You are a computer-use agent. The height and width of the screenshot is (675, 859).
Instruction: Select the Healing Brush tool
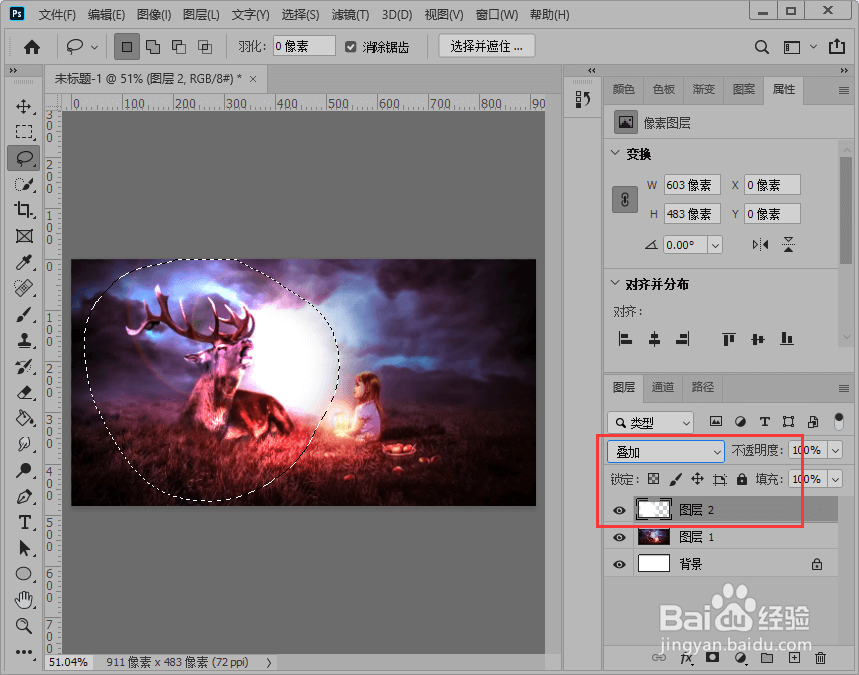24,288
